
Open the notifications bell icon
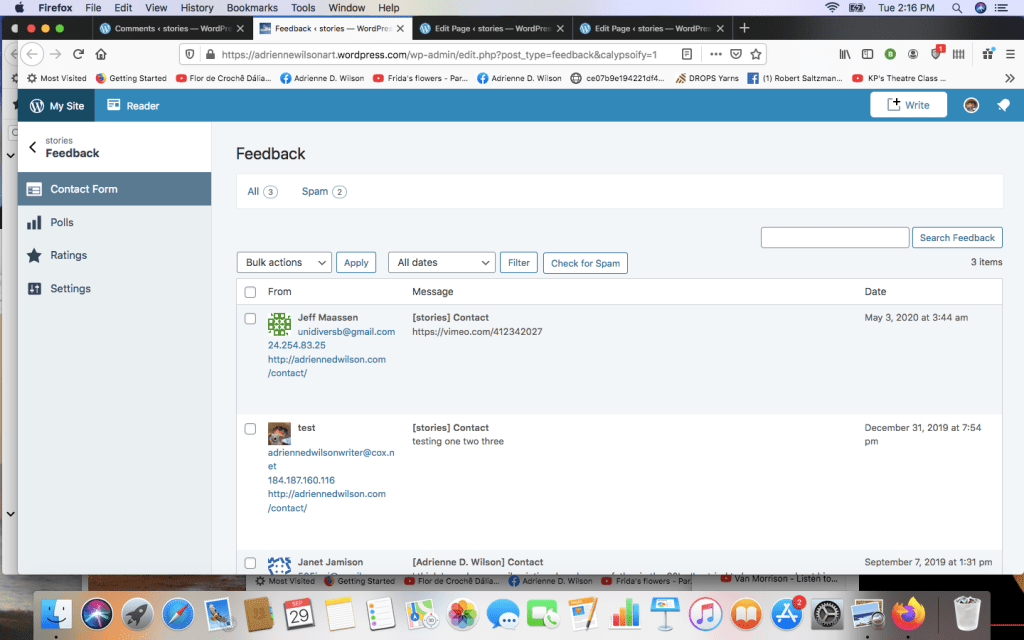(1003, 105)
